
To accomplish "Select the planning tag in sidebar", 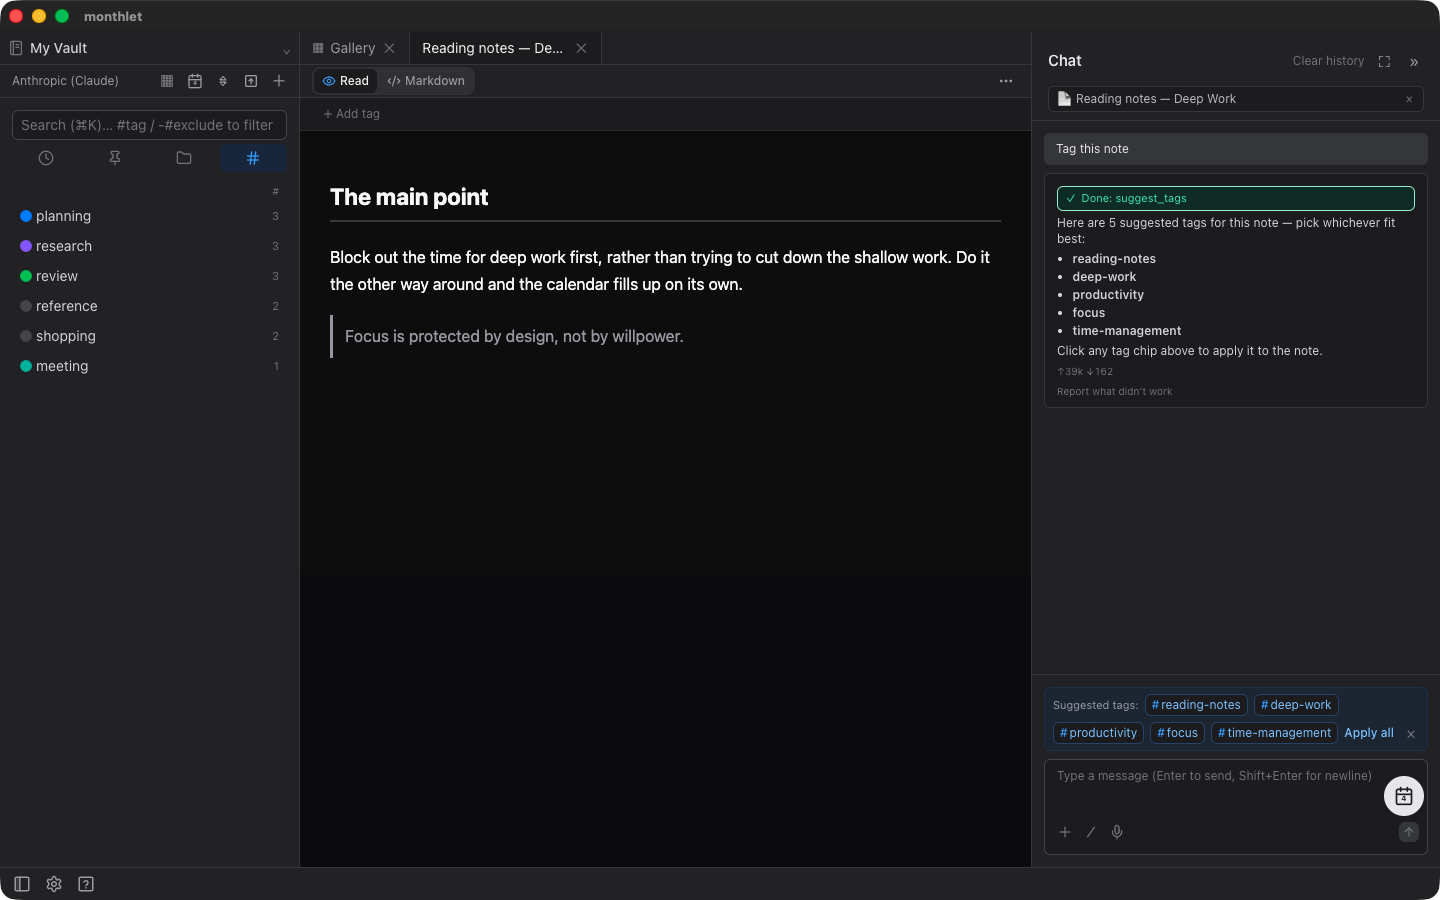I will click(150, 216).
